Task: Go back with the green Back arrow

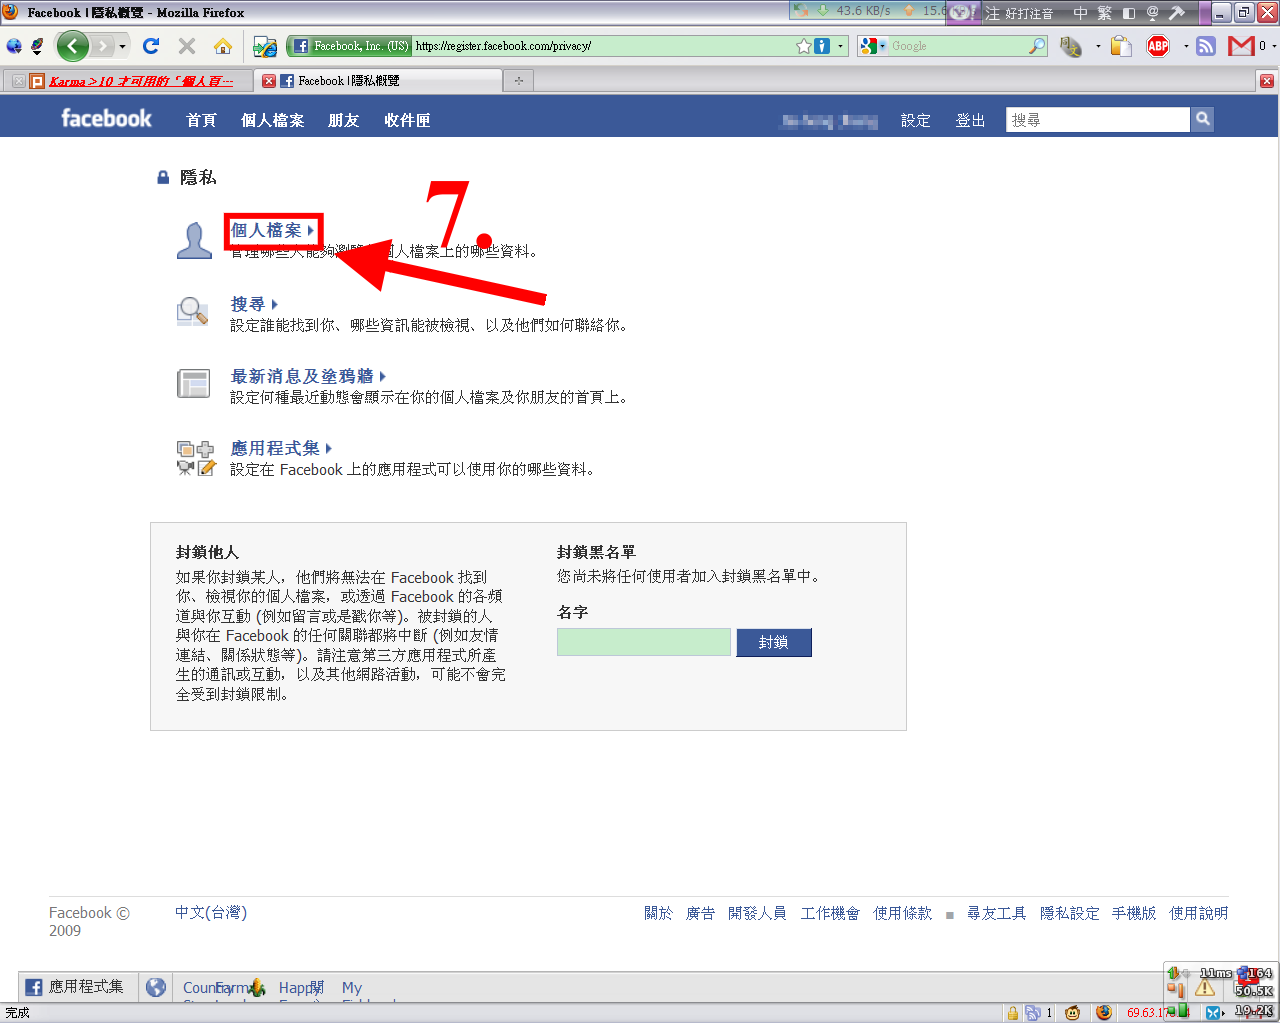Action: (72, 46)
